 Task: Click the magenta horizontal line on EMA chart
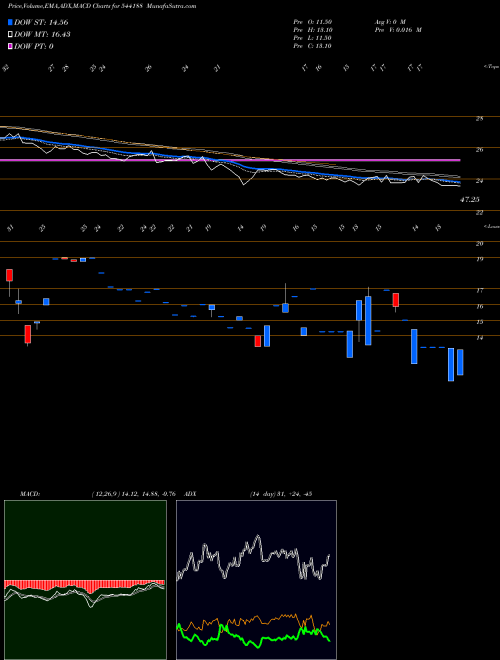(x=230, y=160)
